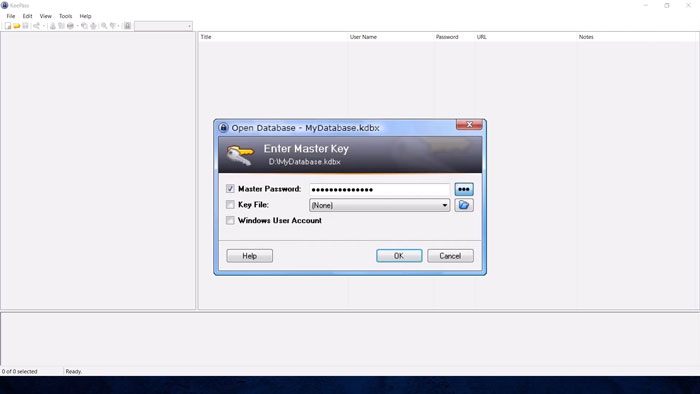Image resolution: width=700 pixels, height=394 pixels.
Task: Toggle password visibility with the dots button
Action: (x=464, y=189)
